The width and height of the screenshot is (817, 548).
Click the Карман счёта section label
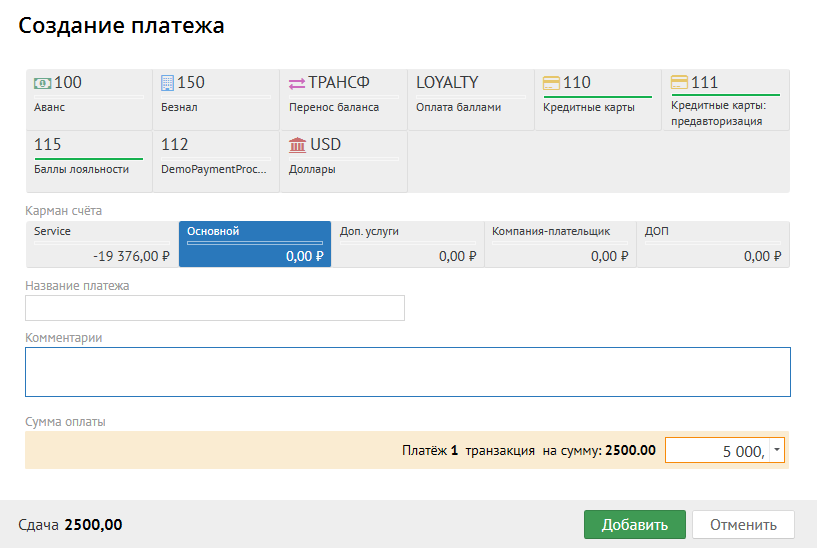point(64,211)
